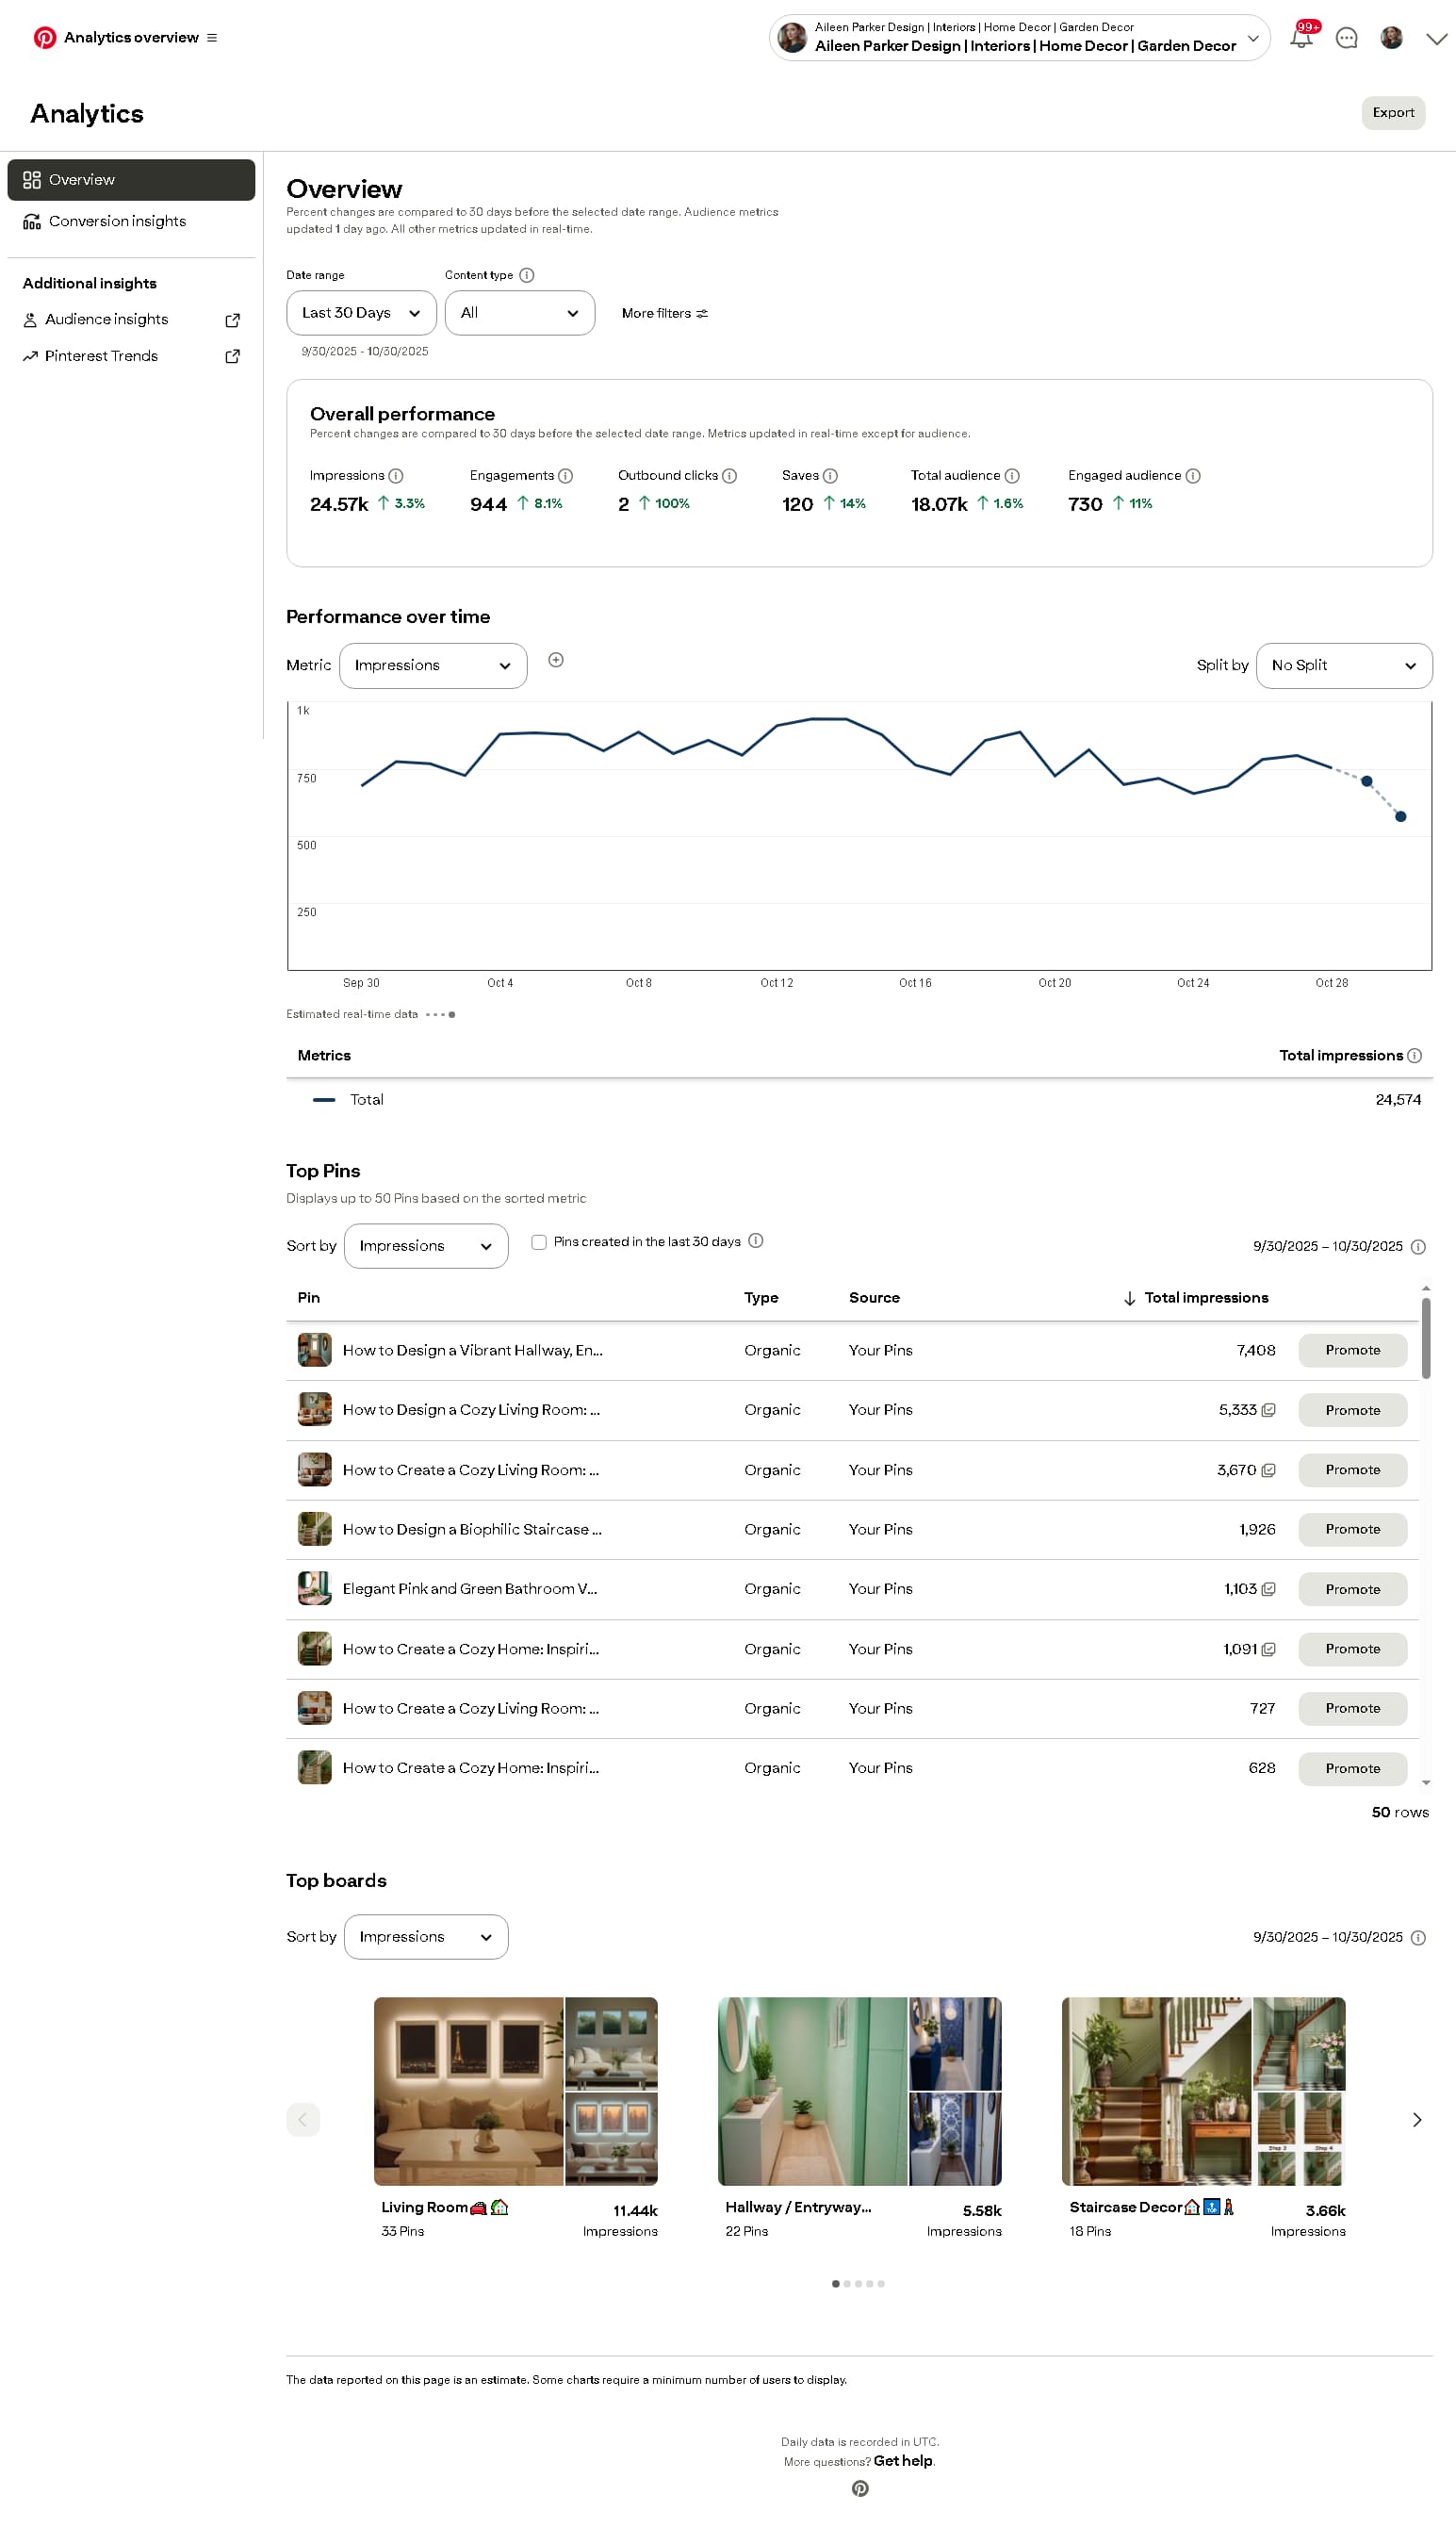Click the Total impressions info icon under chart
The width and height of the screenshot is (1456, 2528).
1414,1056
